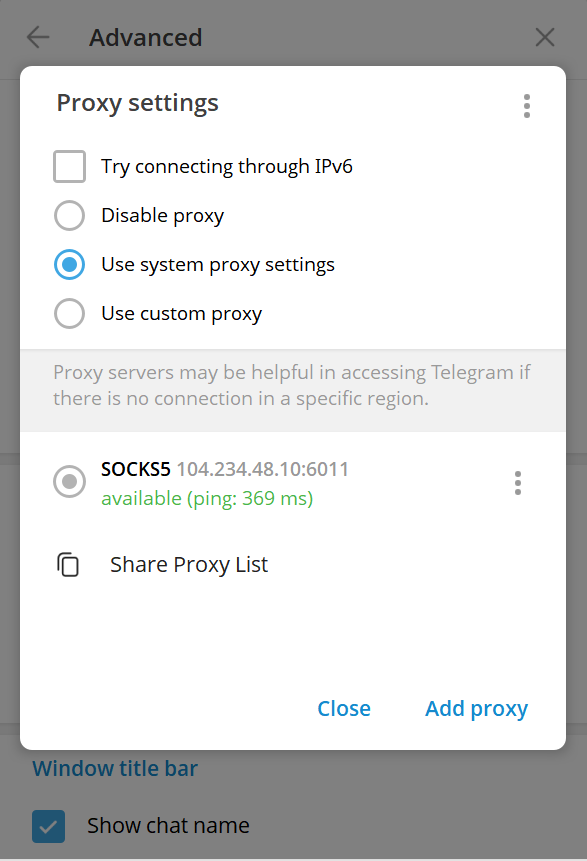Open the kebab menu next to Proxy settings
Screen dimensions: 587x861
[527, 106]
